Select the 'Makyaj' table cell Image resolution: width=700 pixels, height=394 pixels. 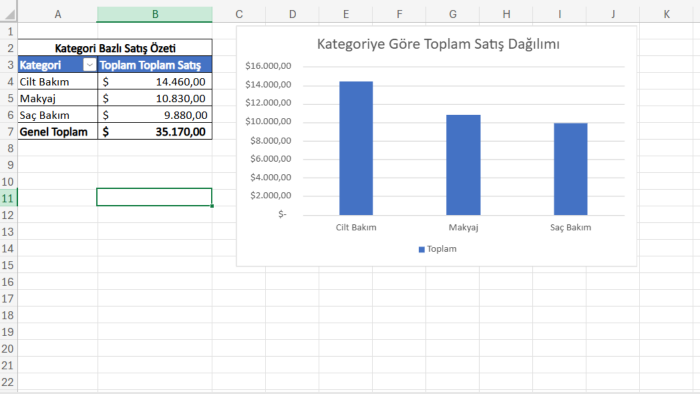point(58,98)
